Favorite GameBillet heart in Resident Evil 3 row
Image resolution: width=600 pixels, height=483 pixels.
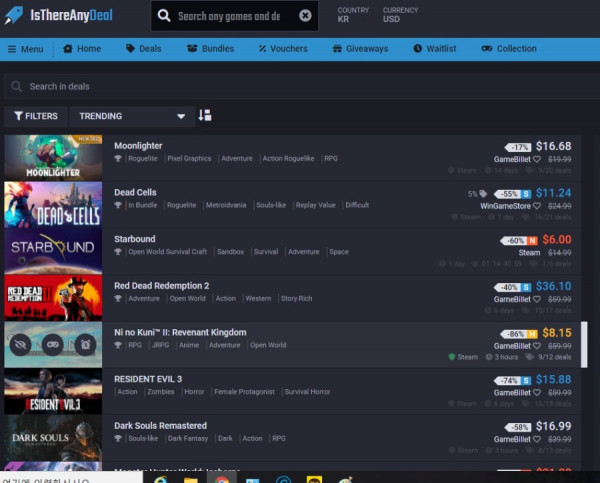point(537,393)
